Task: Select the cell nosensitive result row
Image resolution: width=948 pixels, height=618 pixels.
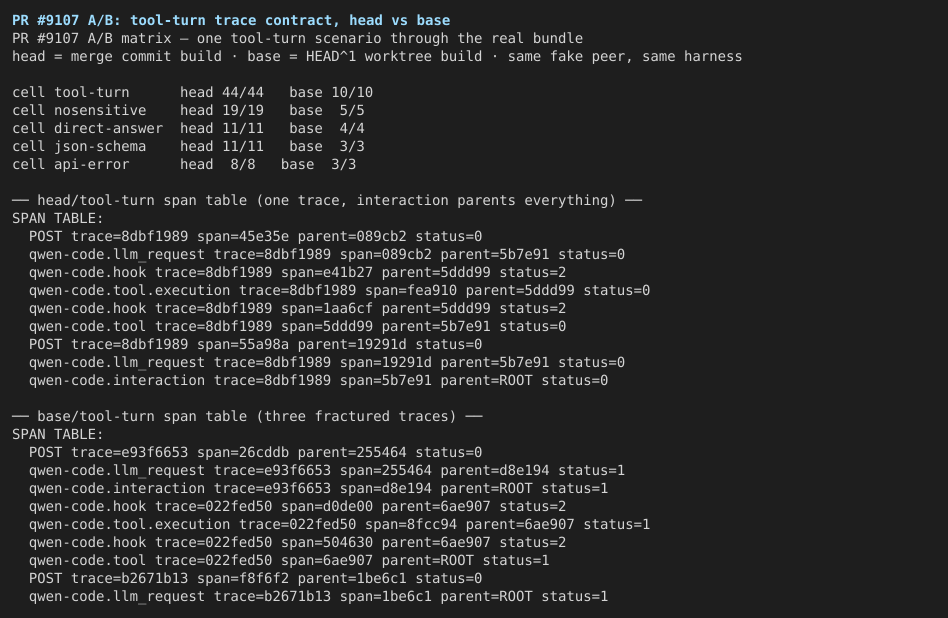Action: 188,111
